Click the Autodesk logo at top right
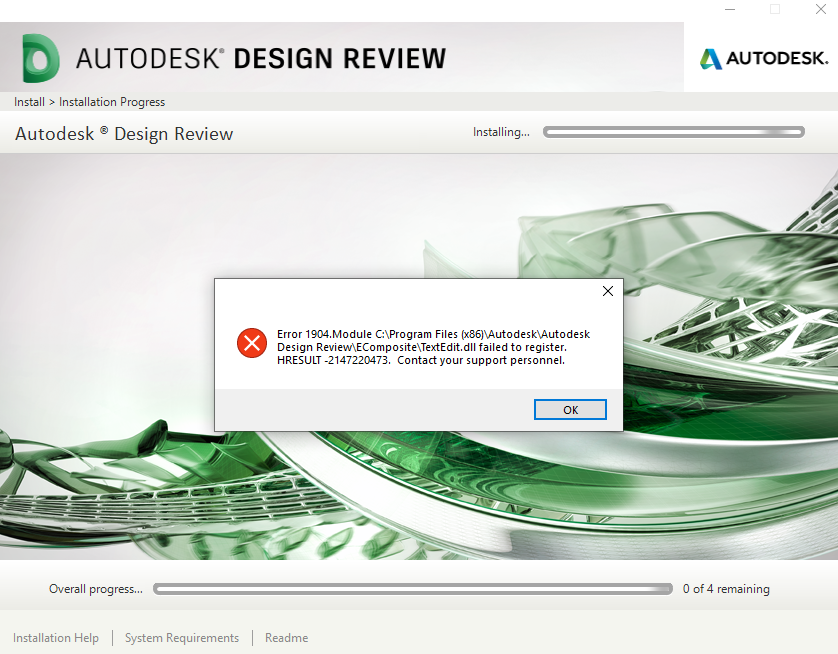Viewport: 838px width, 654px height. point(764,59)
